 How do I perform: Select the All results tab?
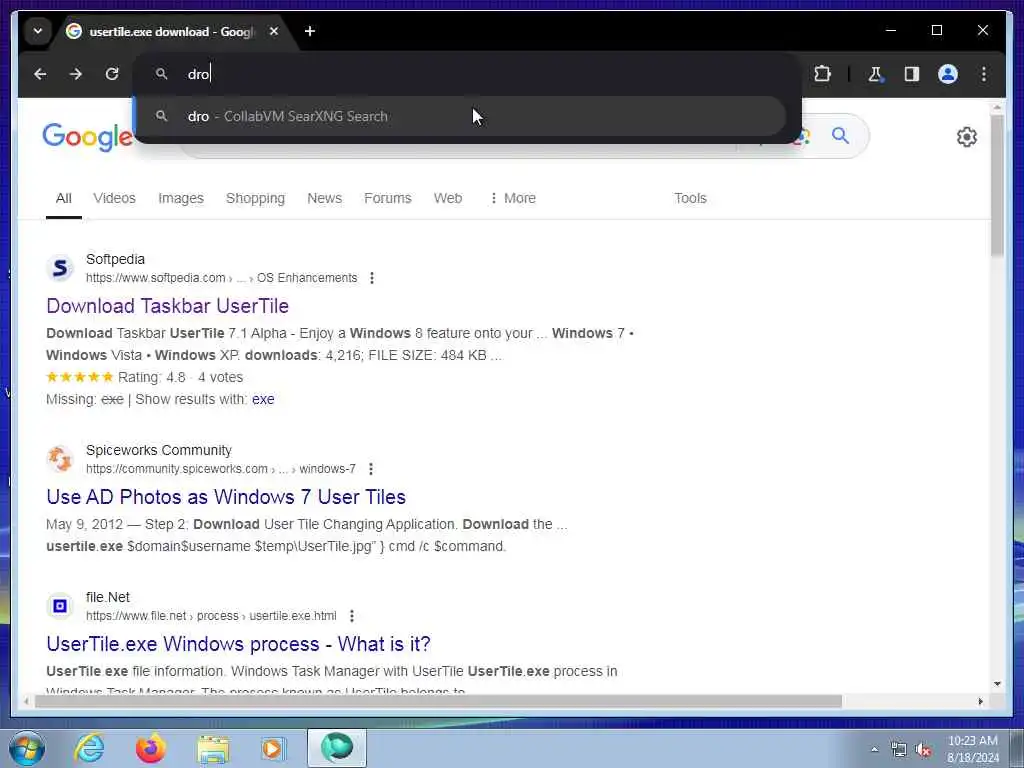coord(63,199)
